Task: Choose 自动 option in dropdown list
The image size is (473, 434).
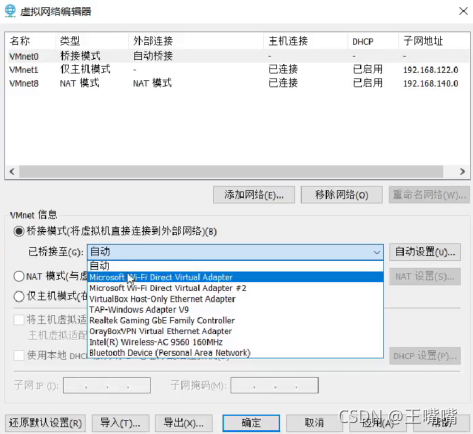Action: [x=235, y=266]
